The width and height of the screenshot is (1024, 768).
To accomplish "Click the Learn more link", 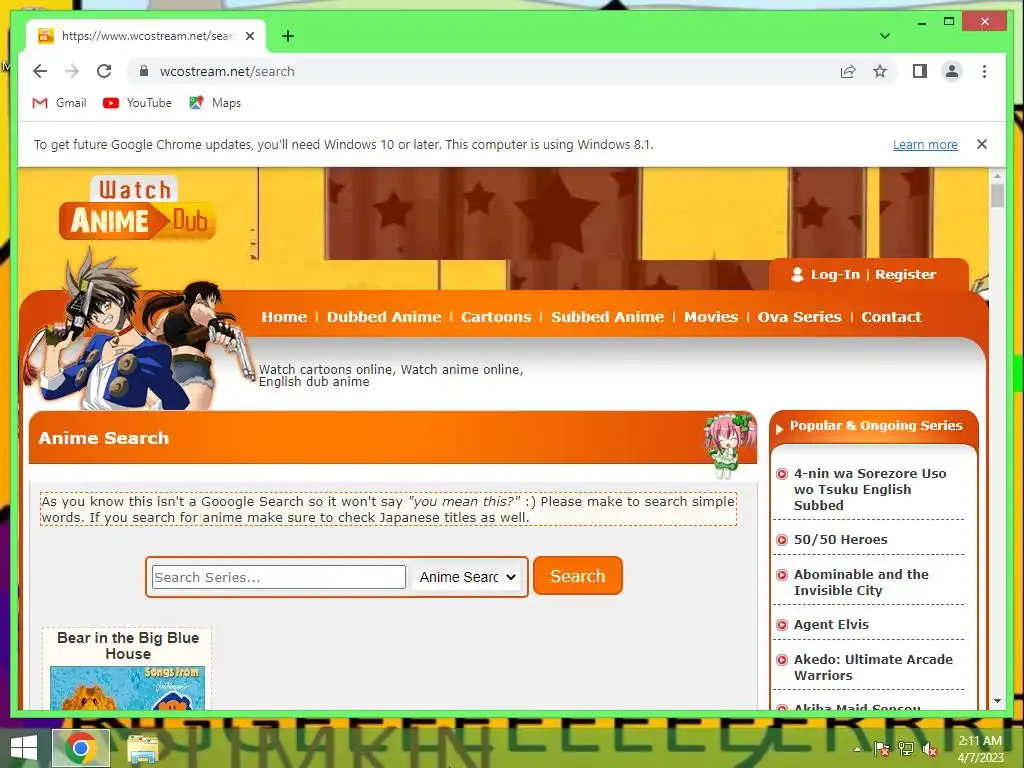I will tap(925, 144).
